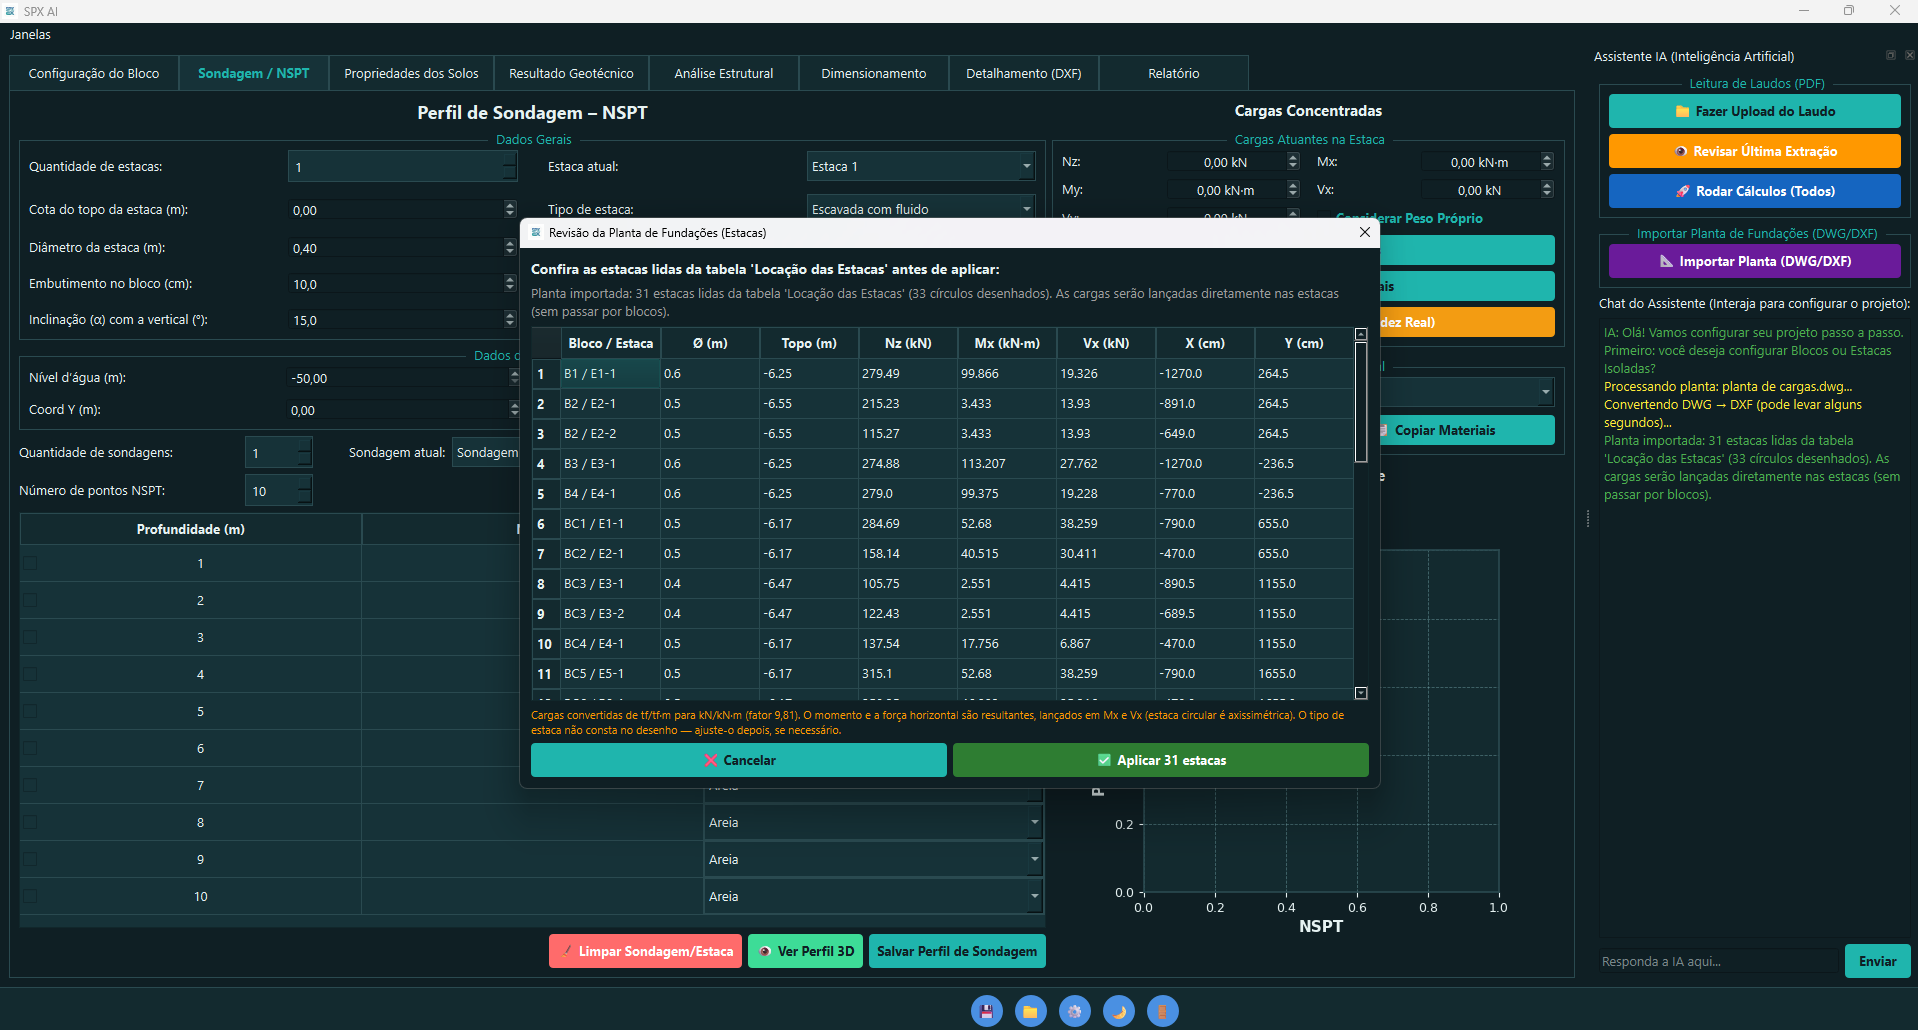The image size is (1918, 1030).
Task: Click Quantidade de estacas field
Action: click(x=402, y=166)
